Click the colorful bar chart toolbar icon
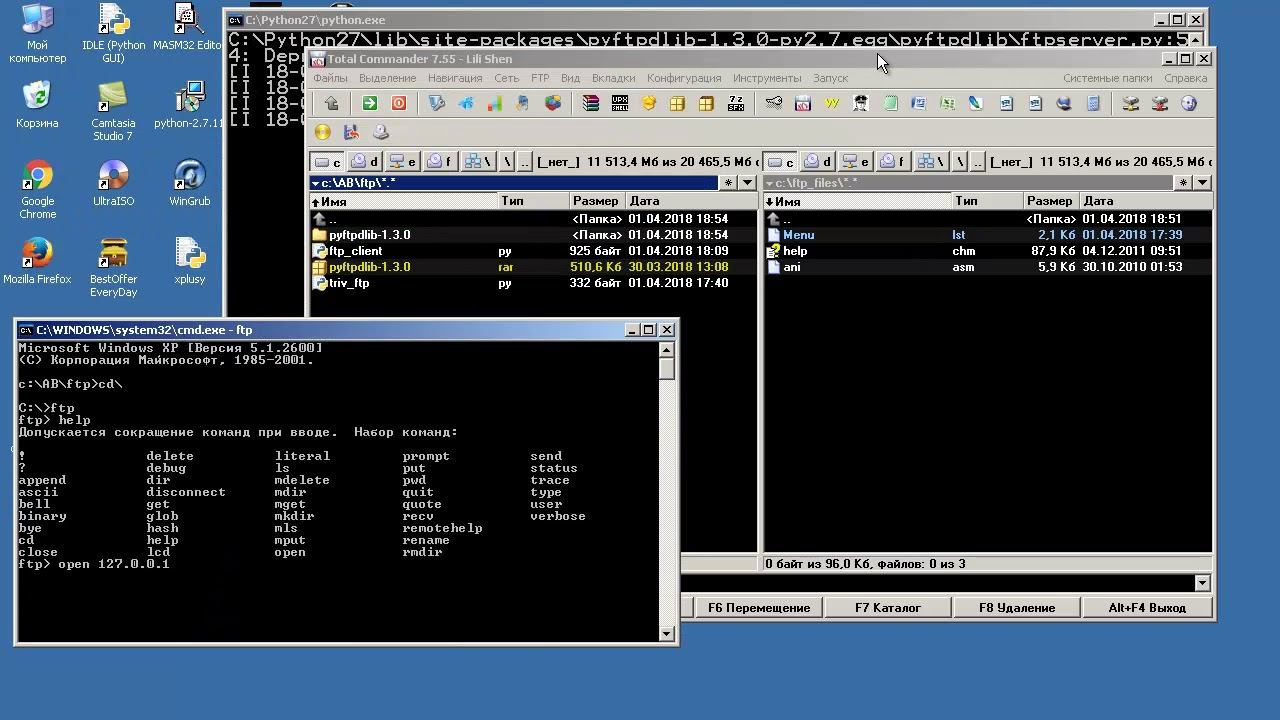This screenshot has height=720, width=1280. tap(494, 103)
